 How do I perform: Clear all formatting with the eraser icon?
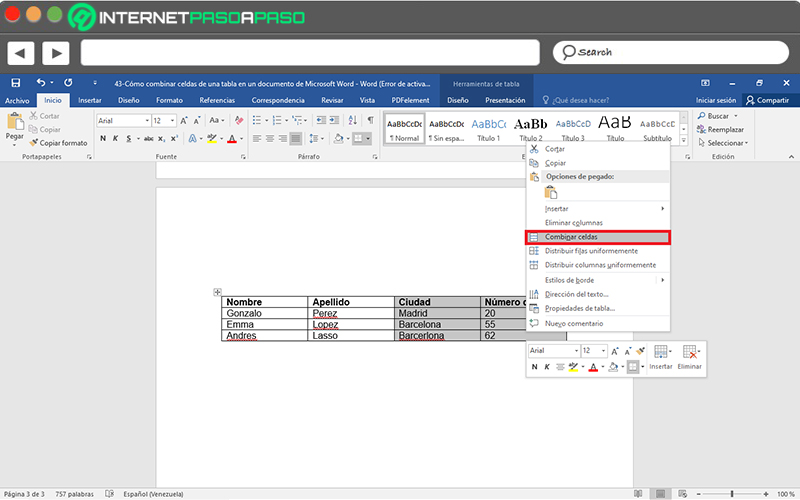coord(239,120)
